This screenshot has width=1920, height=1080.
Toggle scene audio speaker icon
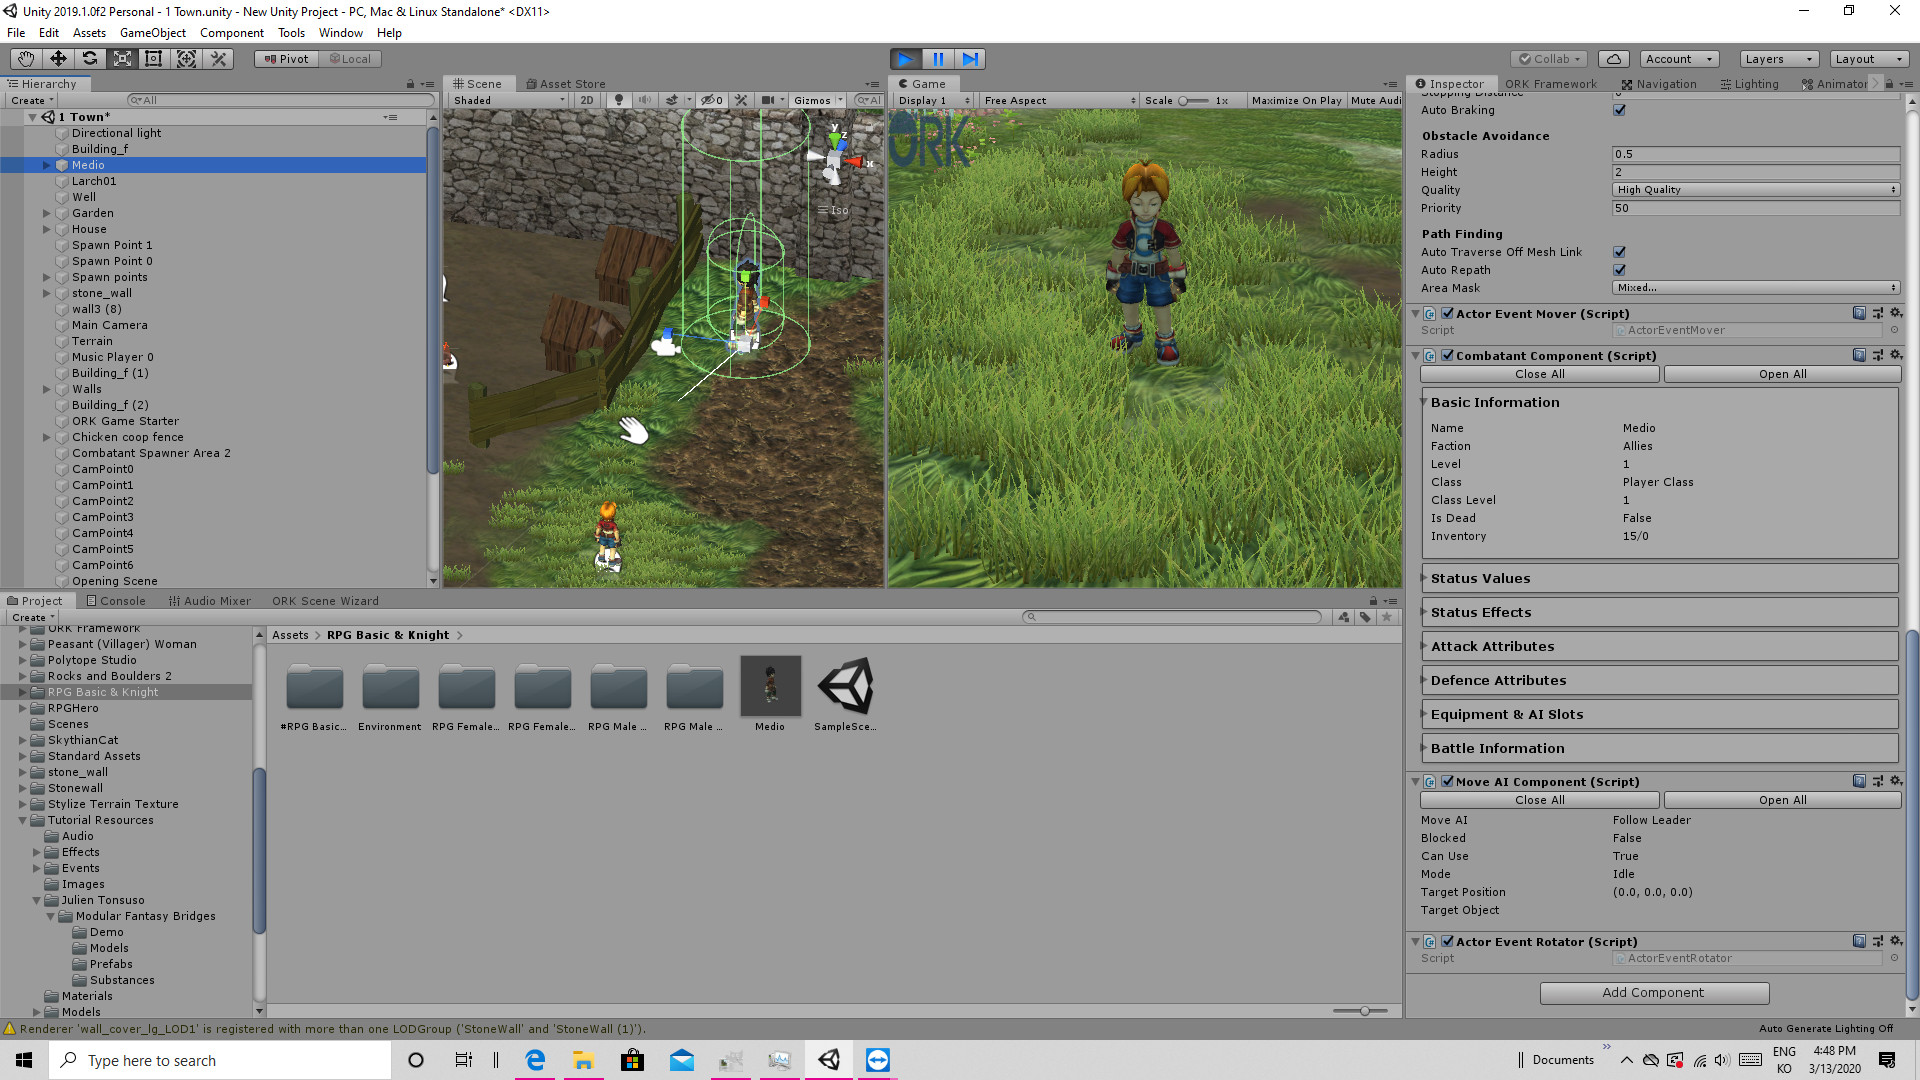click(x=645, y=100)
